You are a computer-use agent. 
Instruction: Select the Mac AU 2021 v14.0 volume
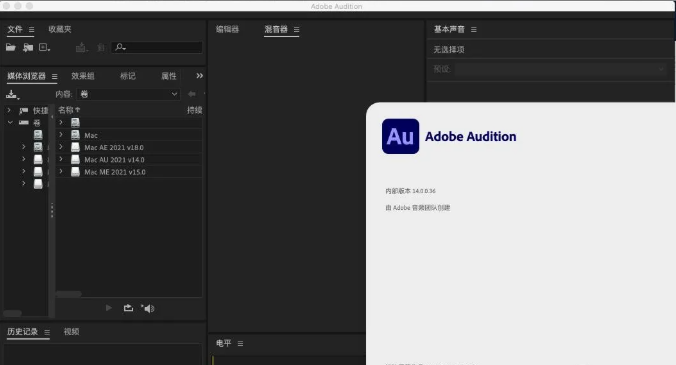pyautogui.click(x=114, y=160)
